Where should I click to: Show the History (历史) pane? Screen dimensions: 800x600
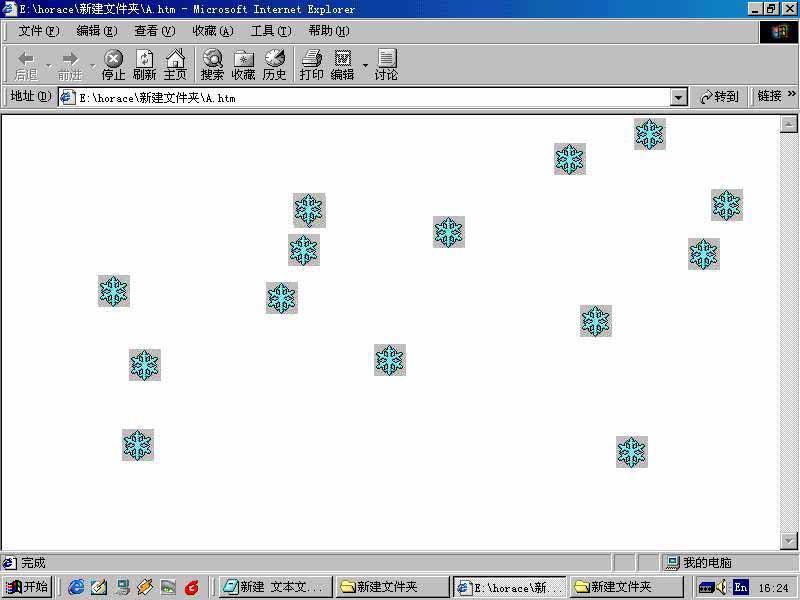[275, 65]
